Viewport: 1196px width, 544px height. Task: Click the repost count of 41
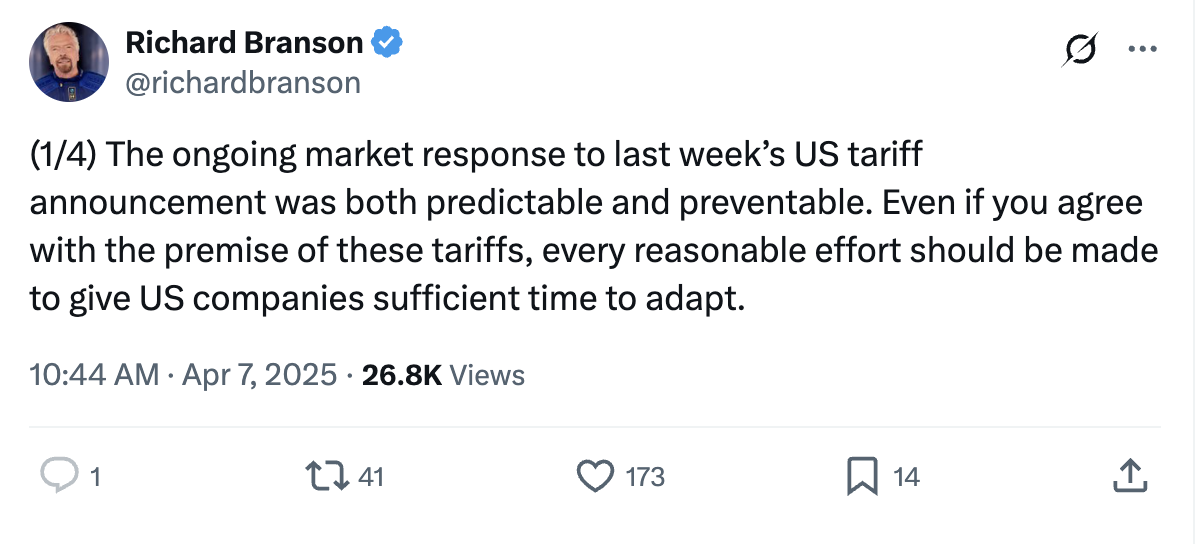[371, 478]
